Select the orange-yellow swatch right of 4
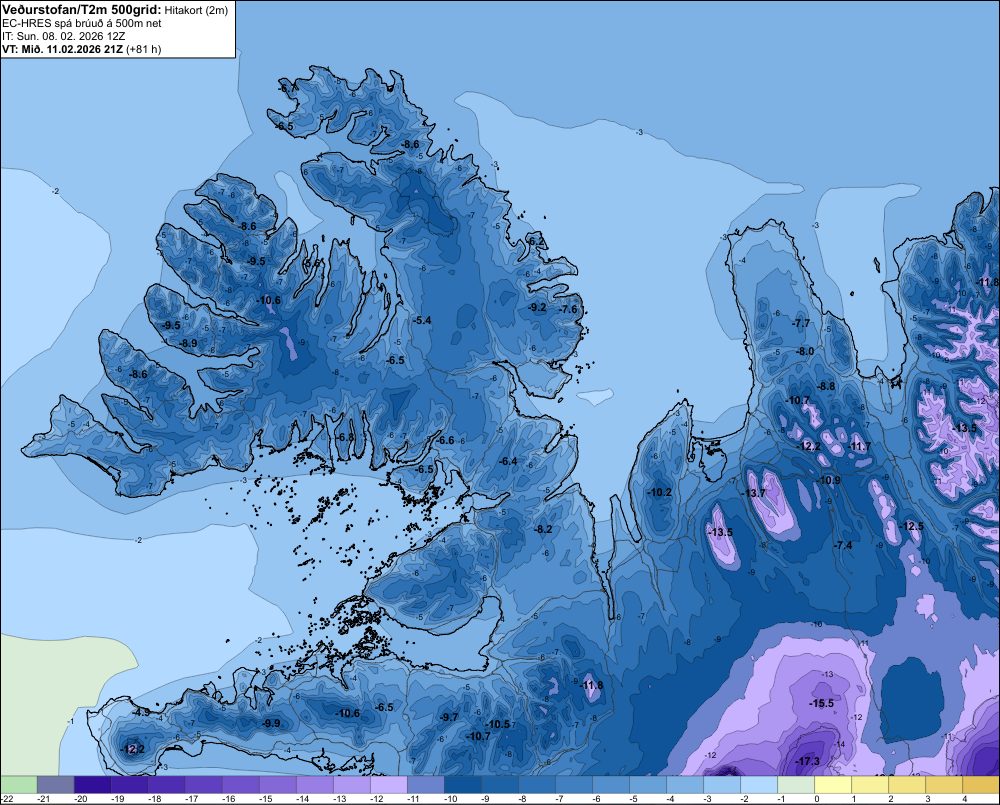The height and width of the screenshot is (805, 1000). tap(981, 784)
